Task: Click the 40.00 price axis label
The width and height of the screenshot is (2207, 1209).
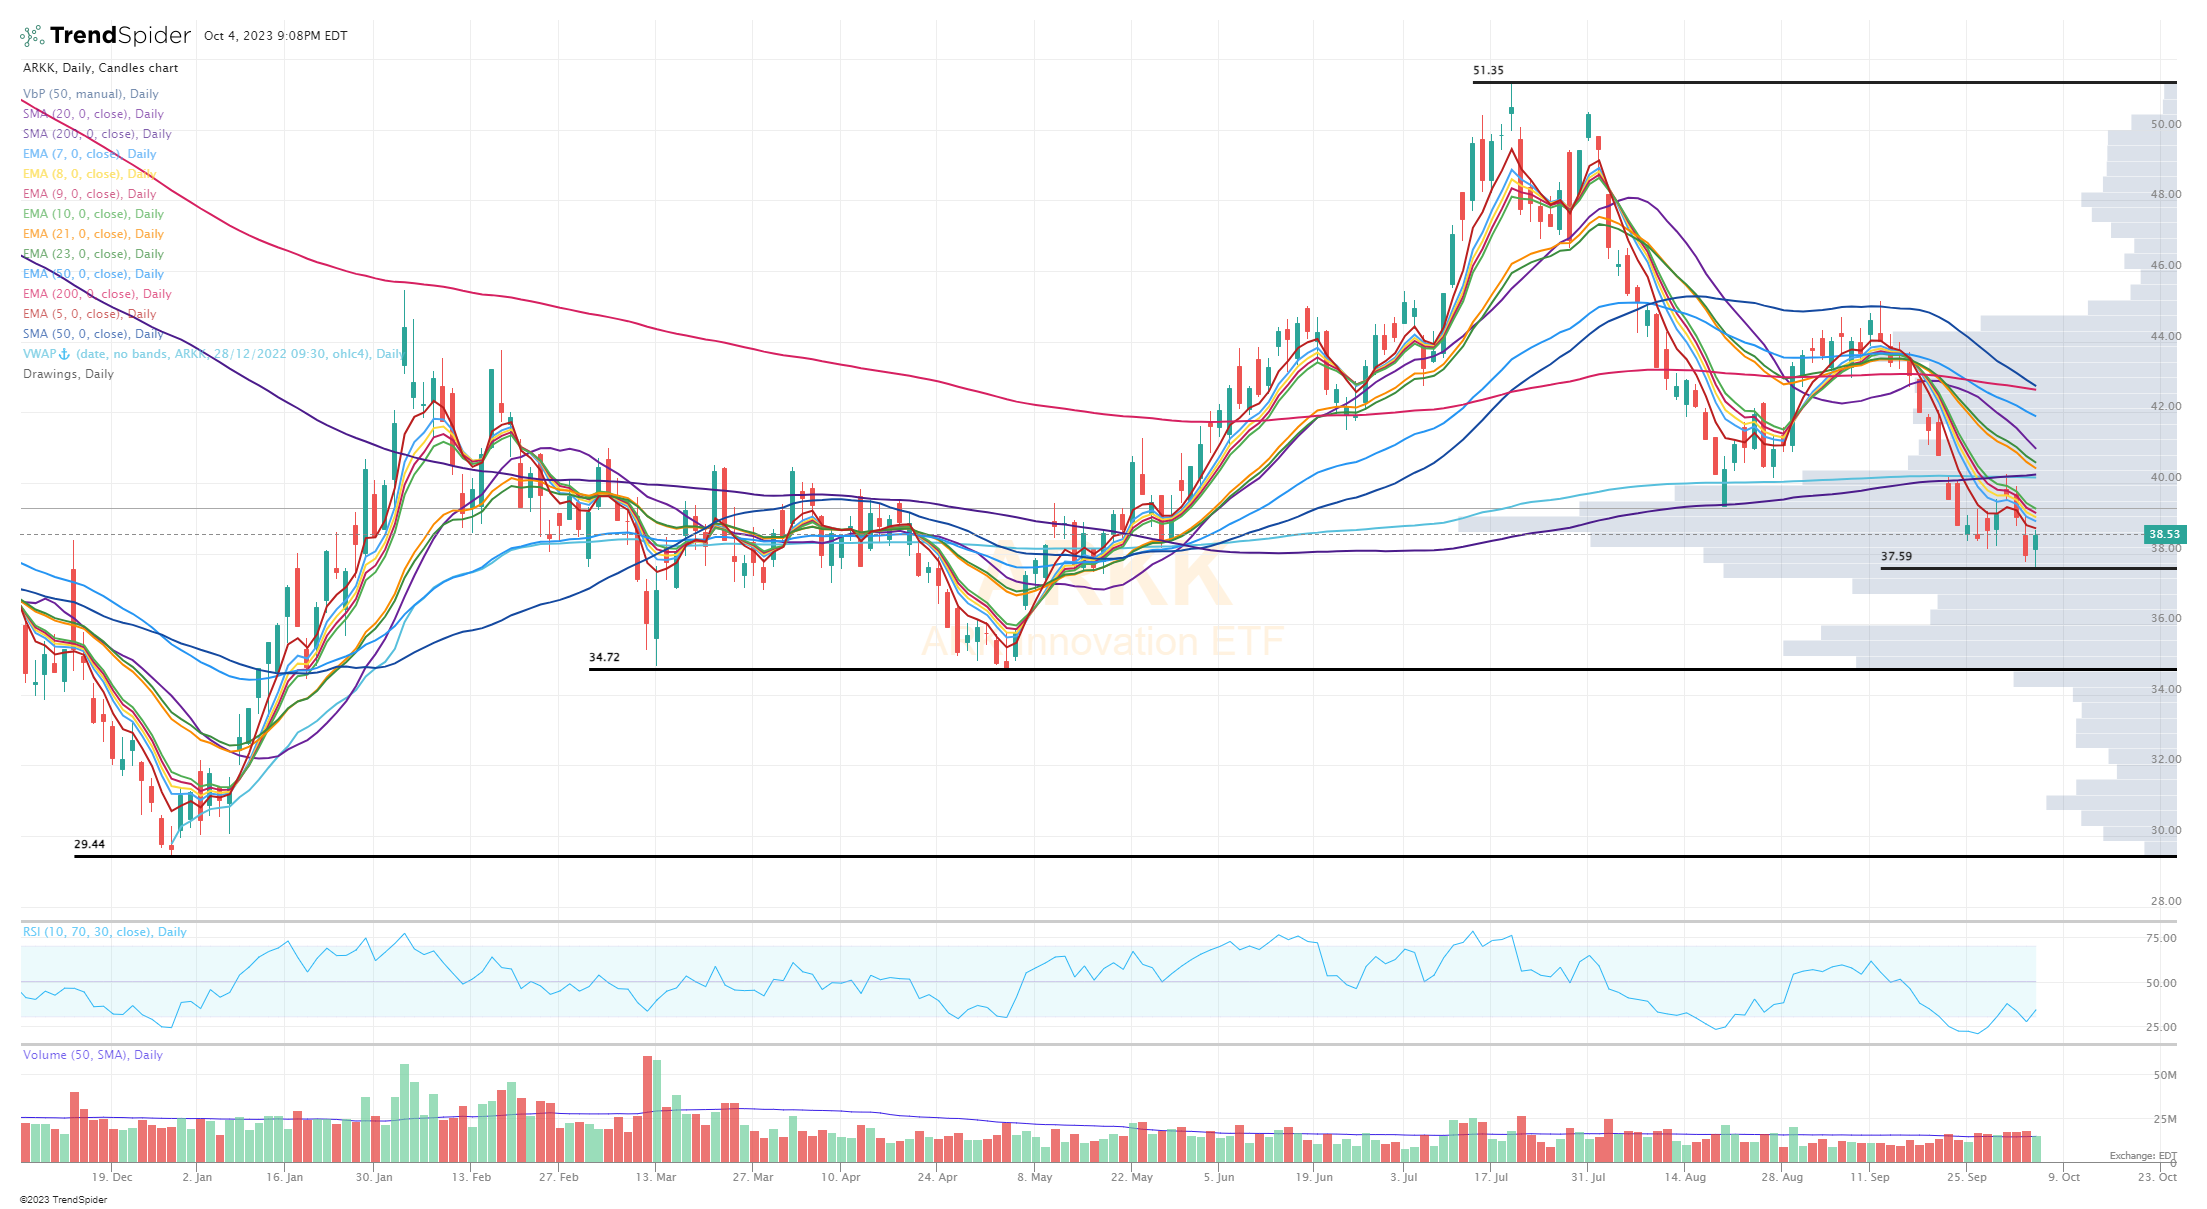Action: pyautogui.click(x=2166, y=478)
